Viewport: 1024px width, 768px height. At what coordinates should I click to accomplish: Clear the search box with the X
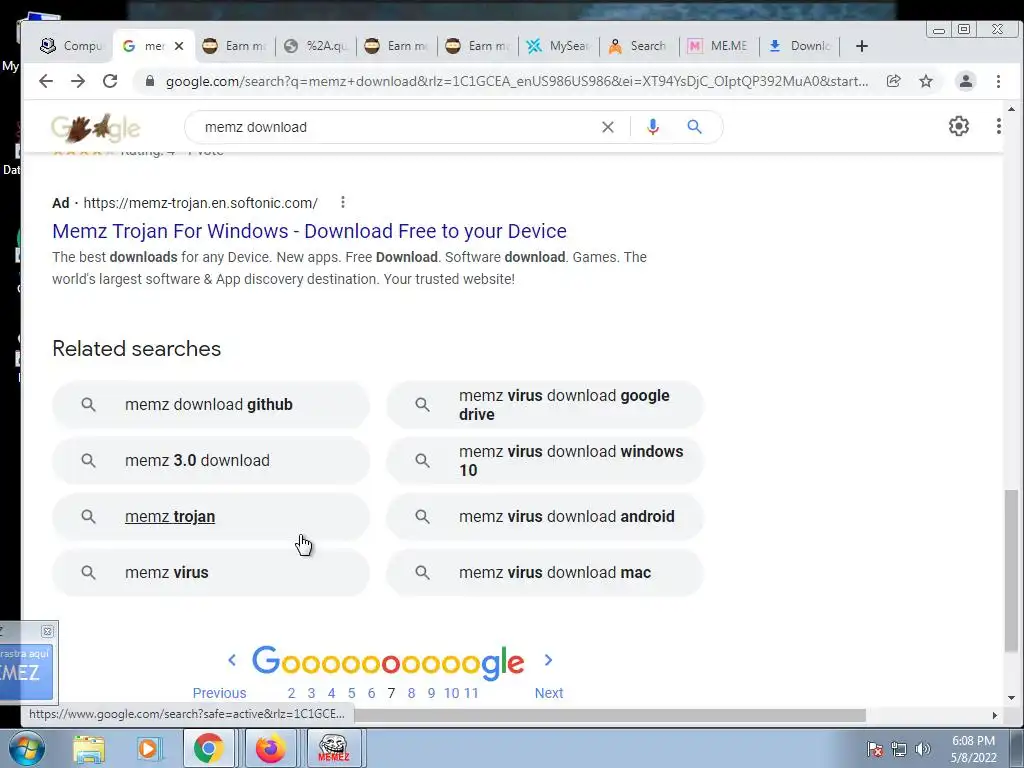click(x=608, y=127)
